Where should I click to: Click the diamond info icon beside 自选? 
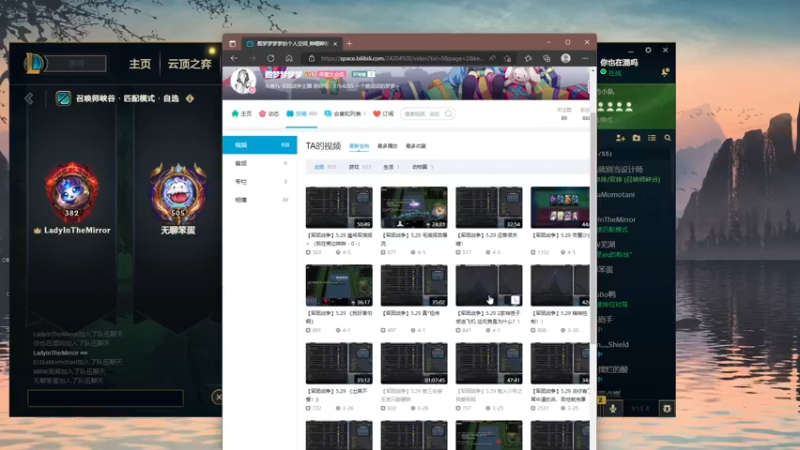click(x=190, y=98)
